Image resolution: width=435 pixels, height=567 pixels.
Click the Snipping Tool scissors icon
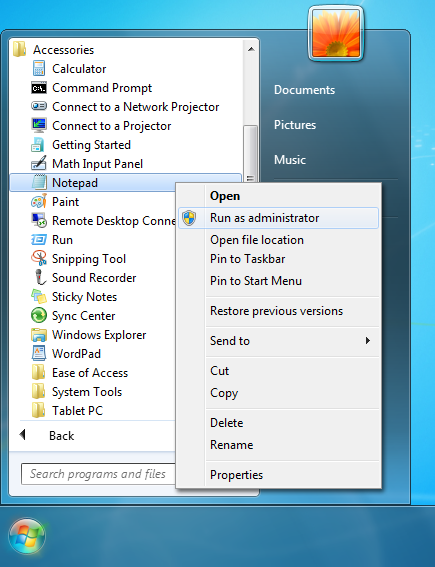39,258
